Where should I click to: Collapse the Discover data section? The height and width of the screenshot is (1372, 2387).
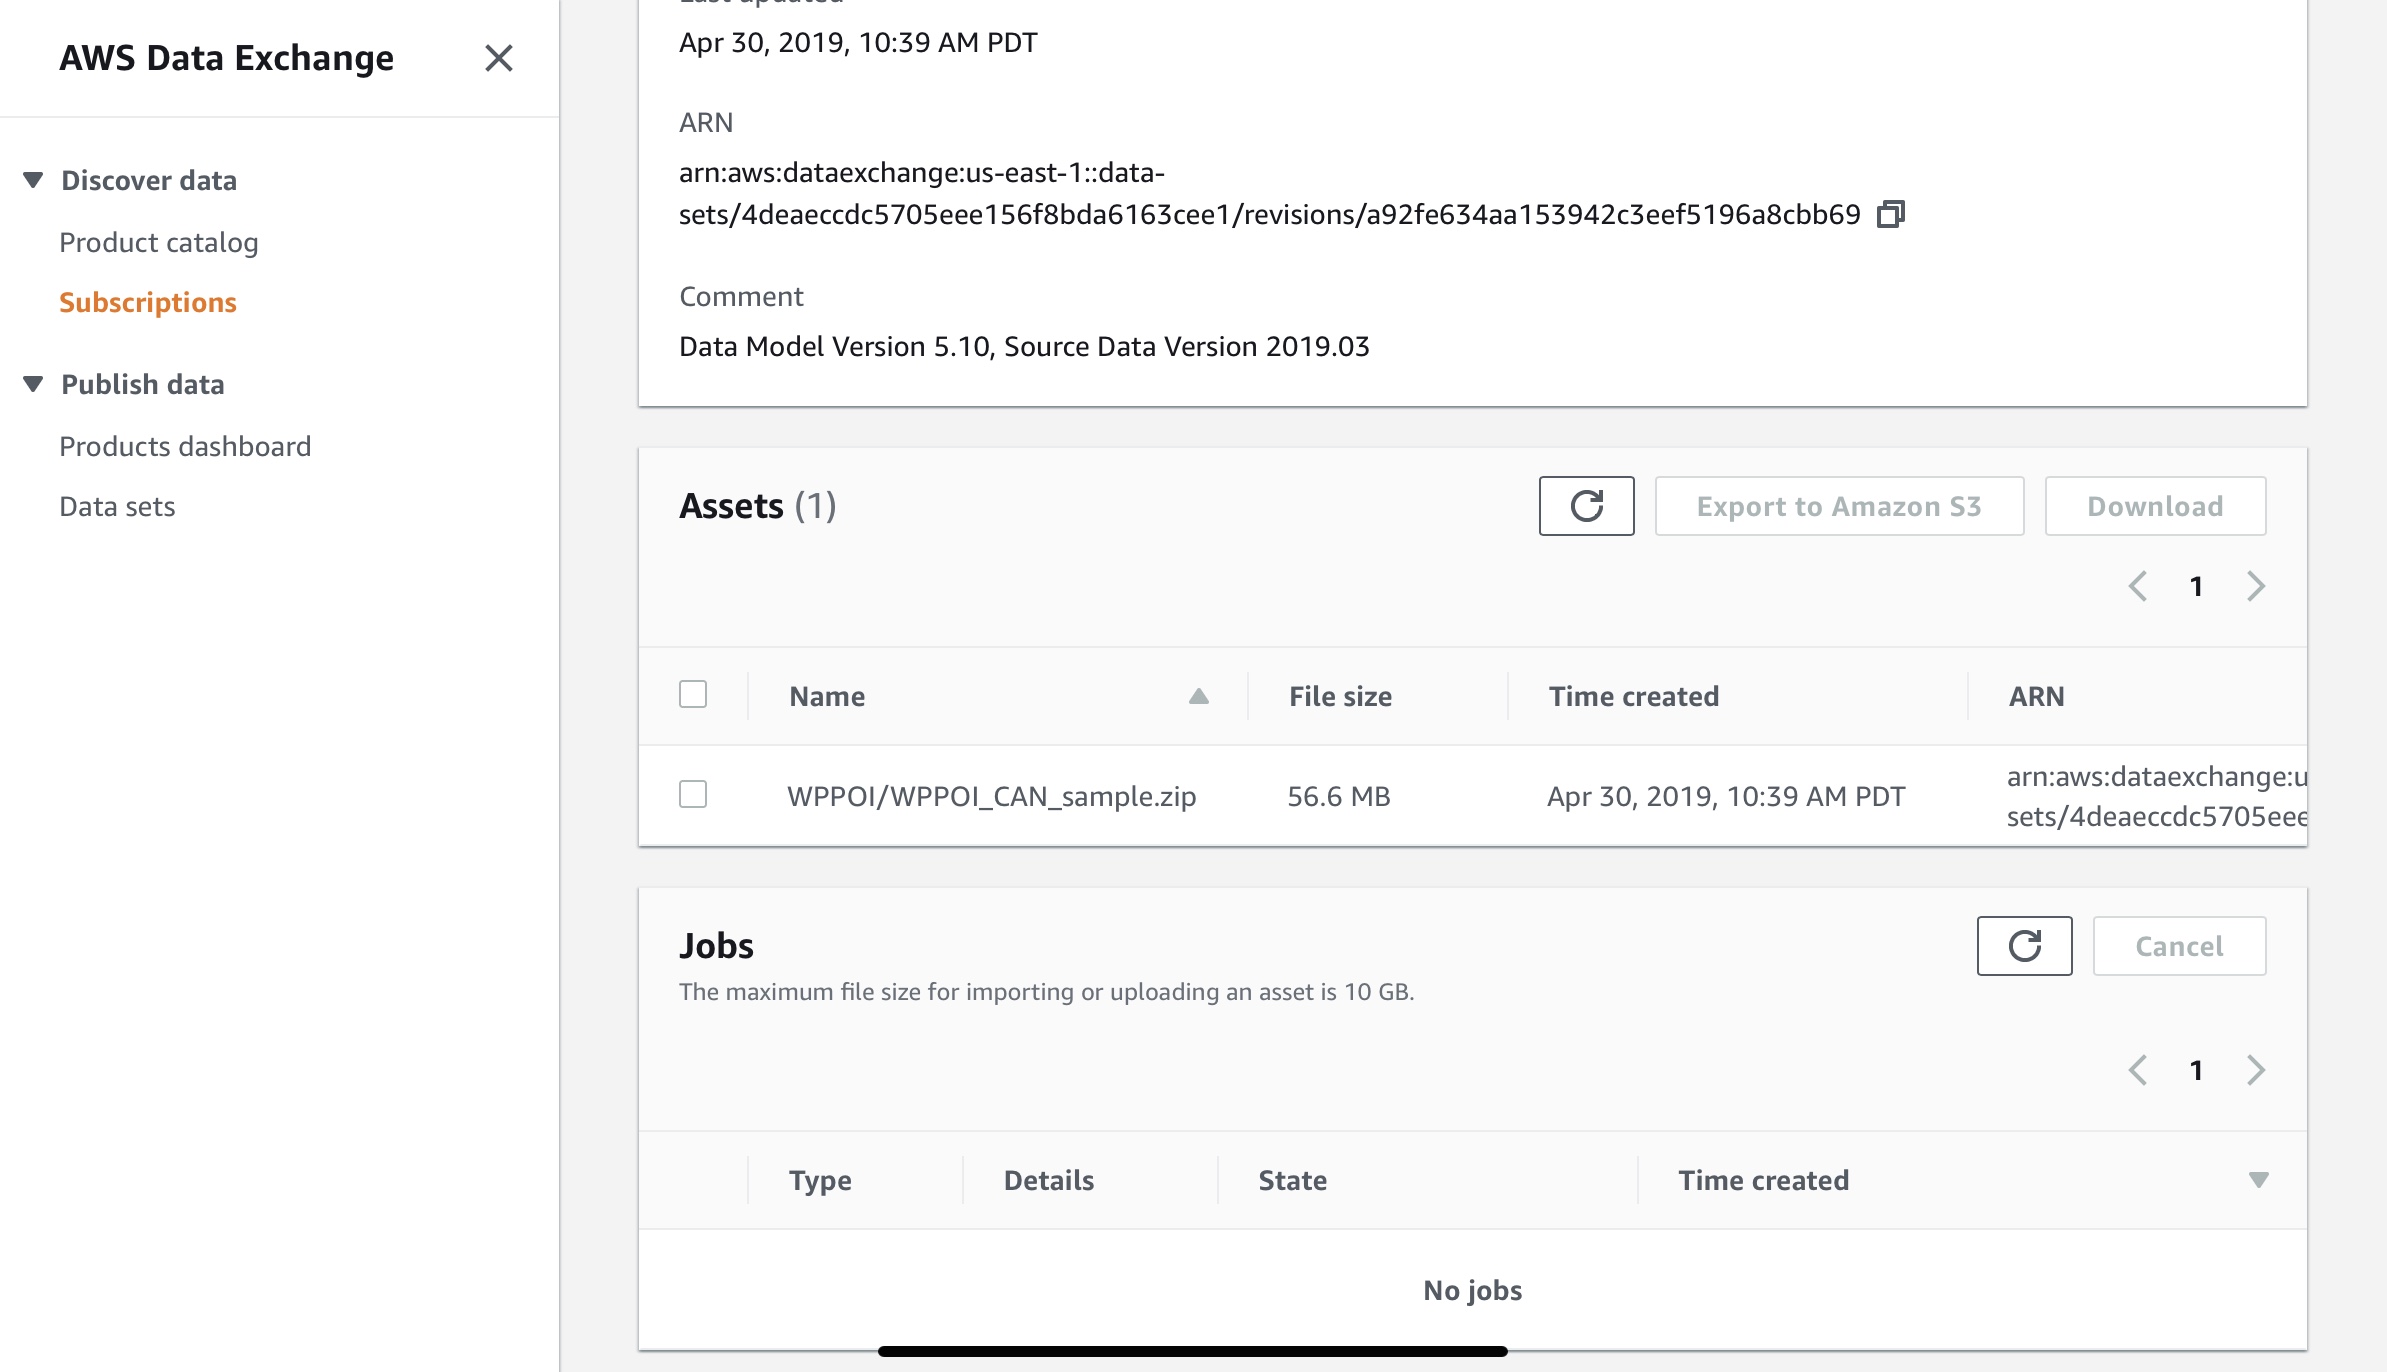[x=33, y=180]
